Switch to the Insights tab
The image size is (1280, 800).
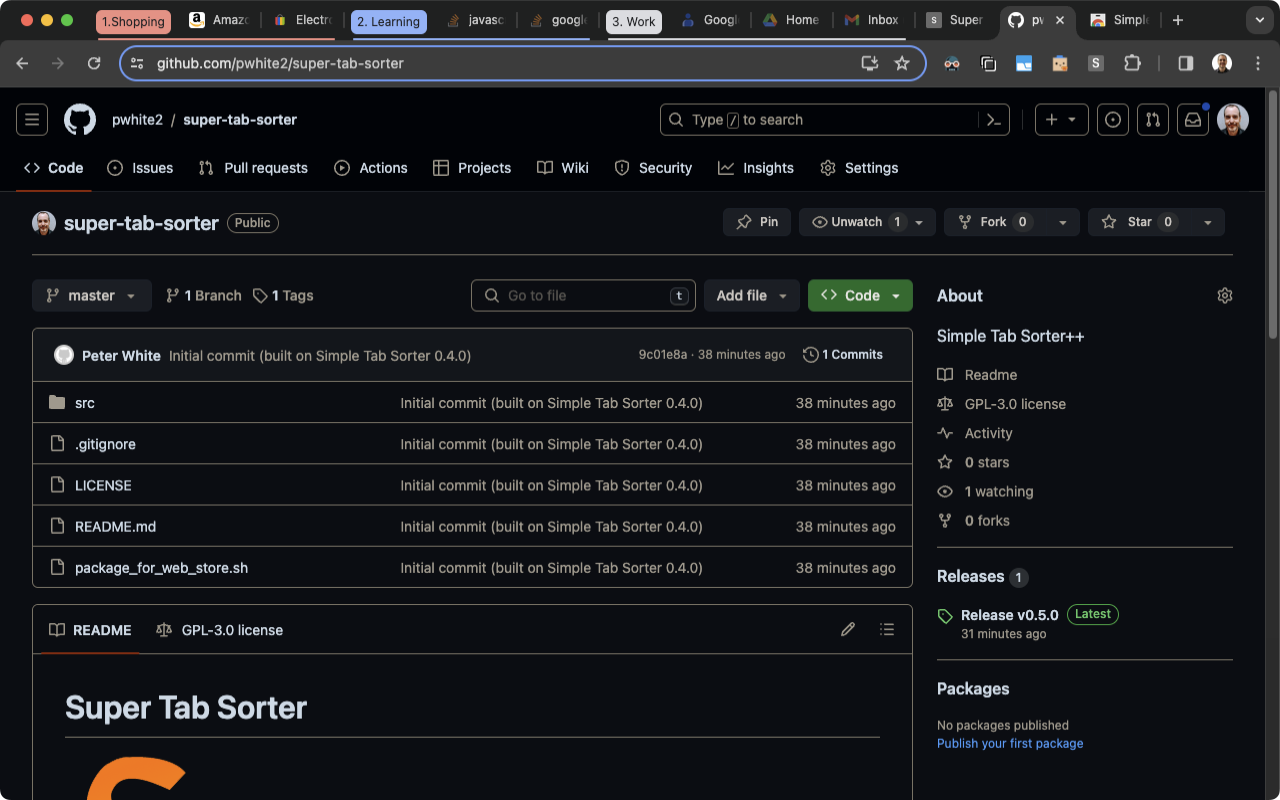(756, 168)
